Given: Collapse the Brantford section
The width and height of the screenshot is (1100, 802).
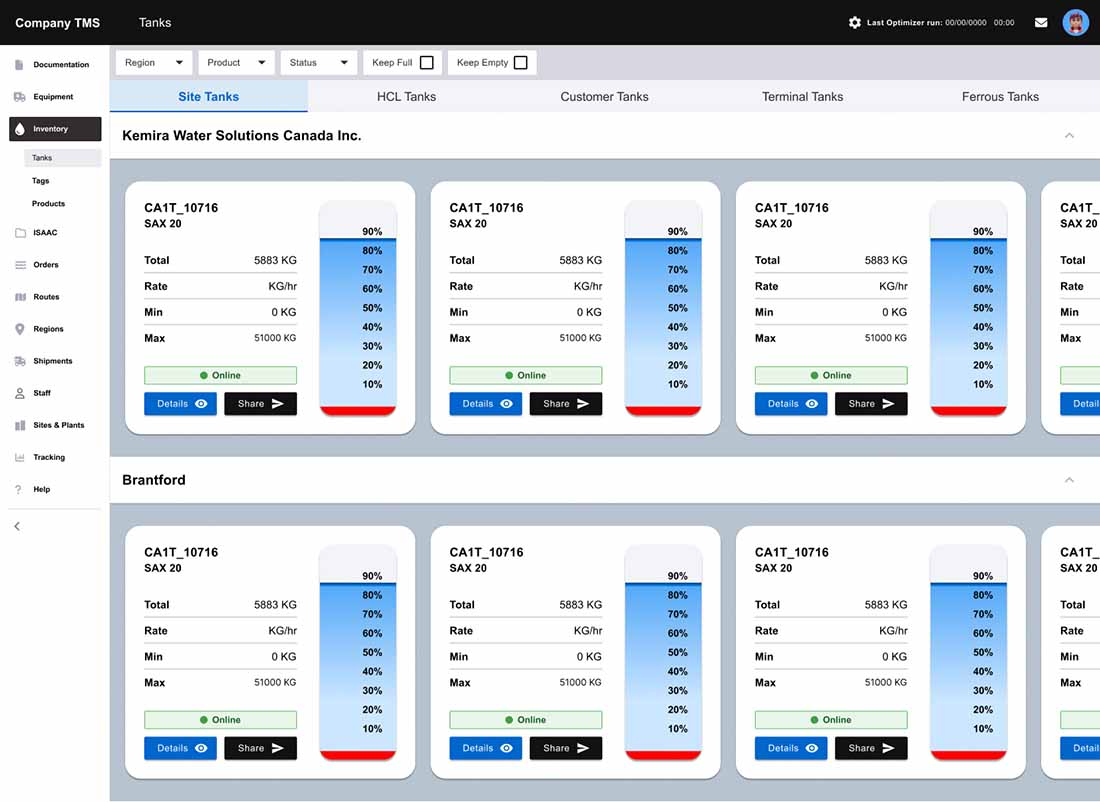Looking at the screenshot, I should [x=1069, y=480].
